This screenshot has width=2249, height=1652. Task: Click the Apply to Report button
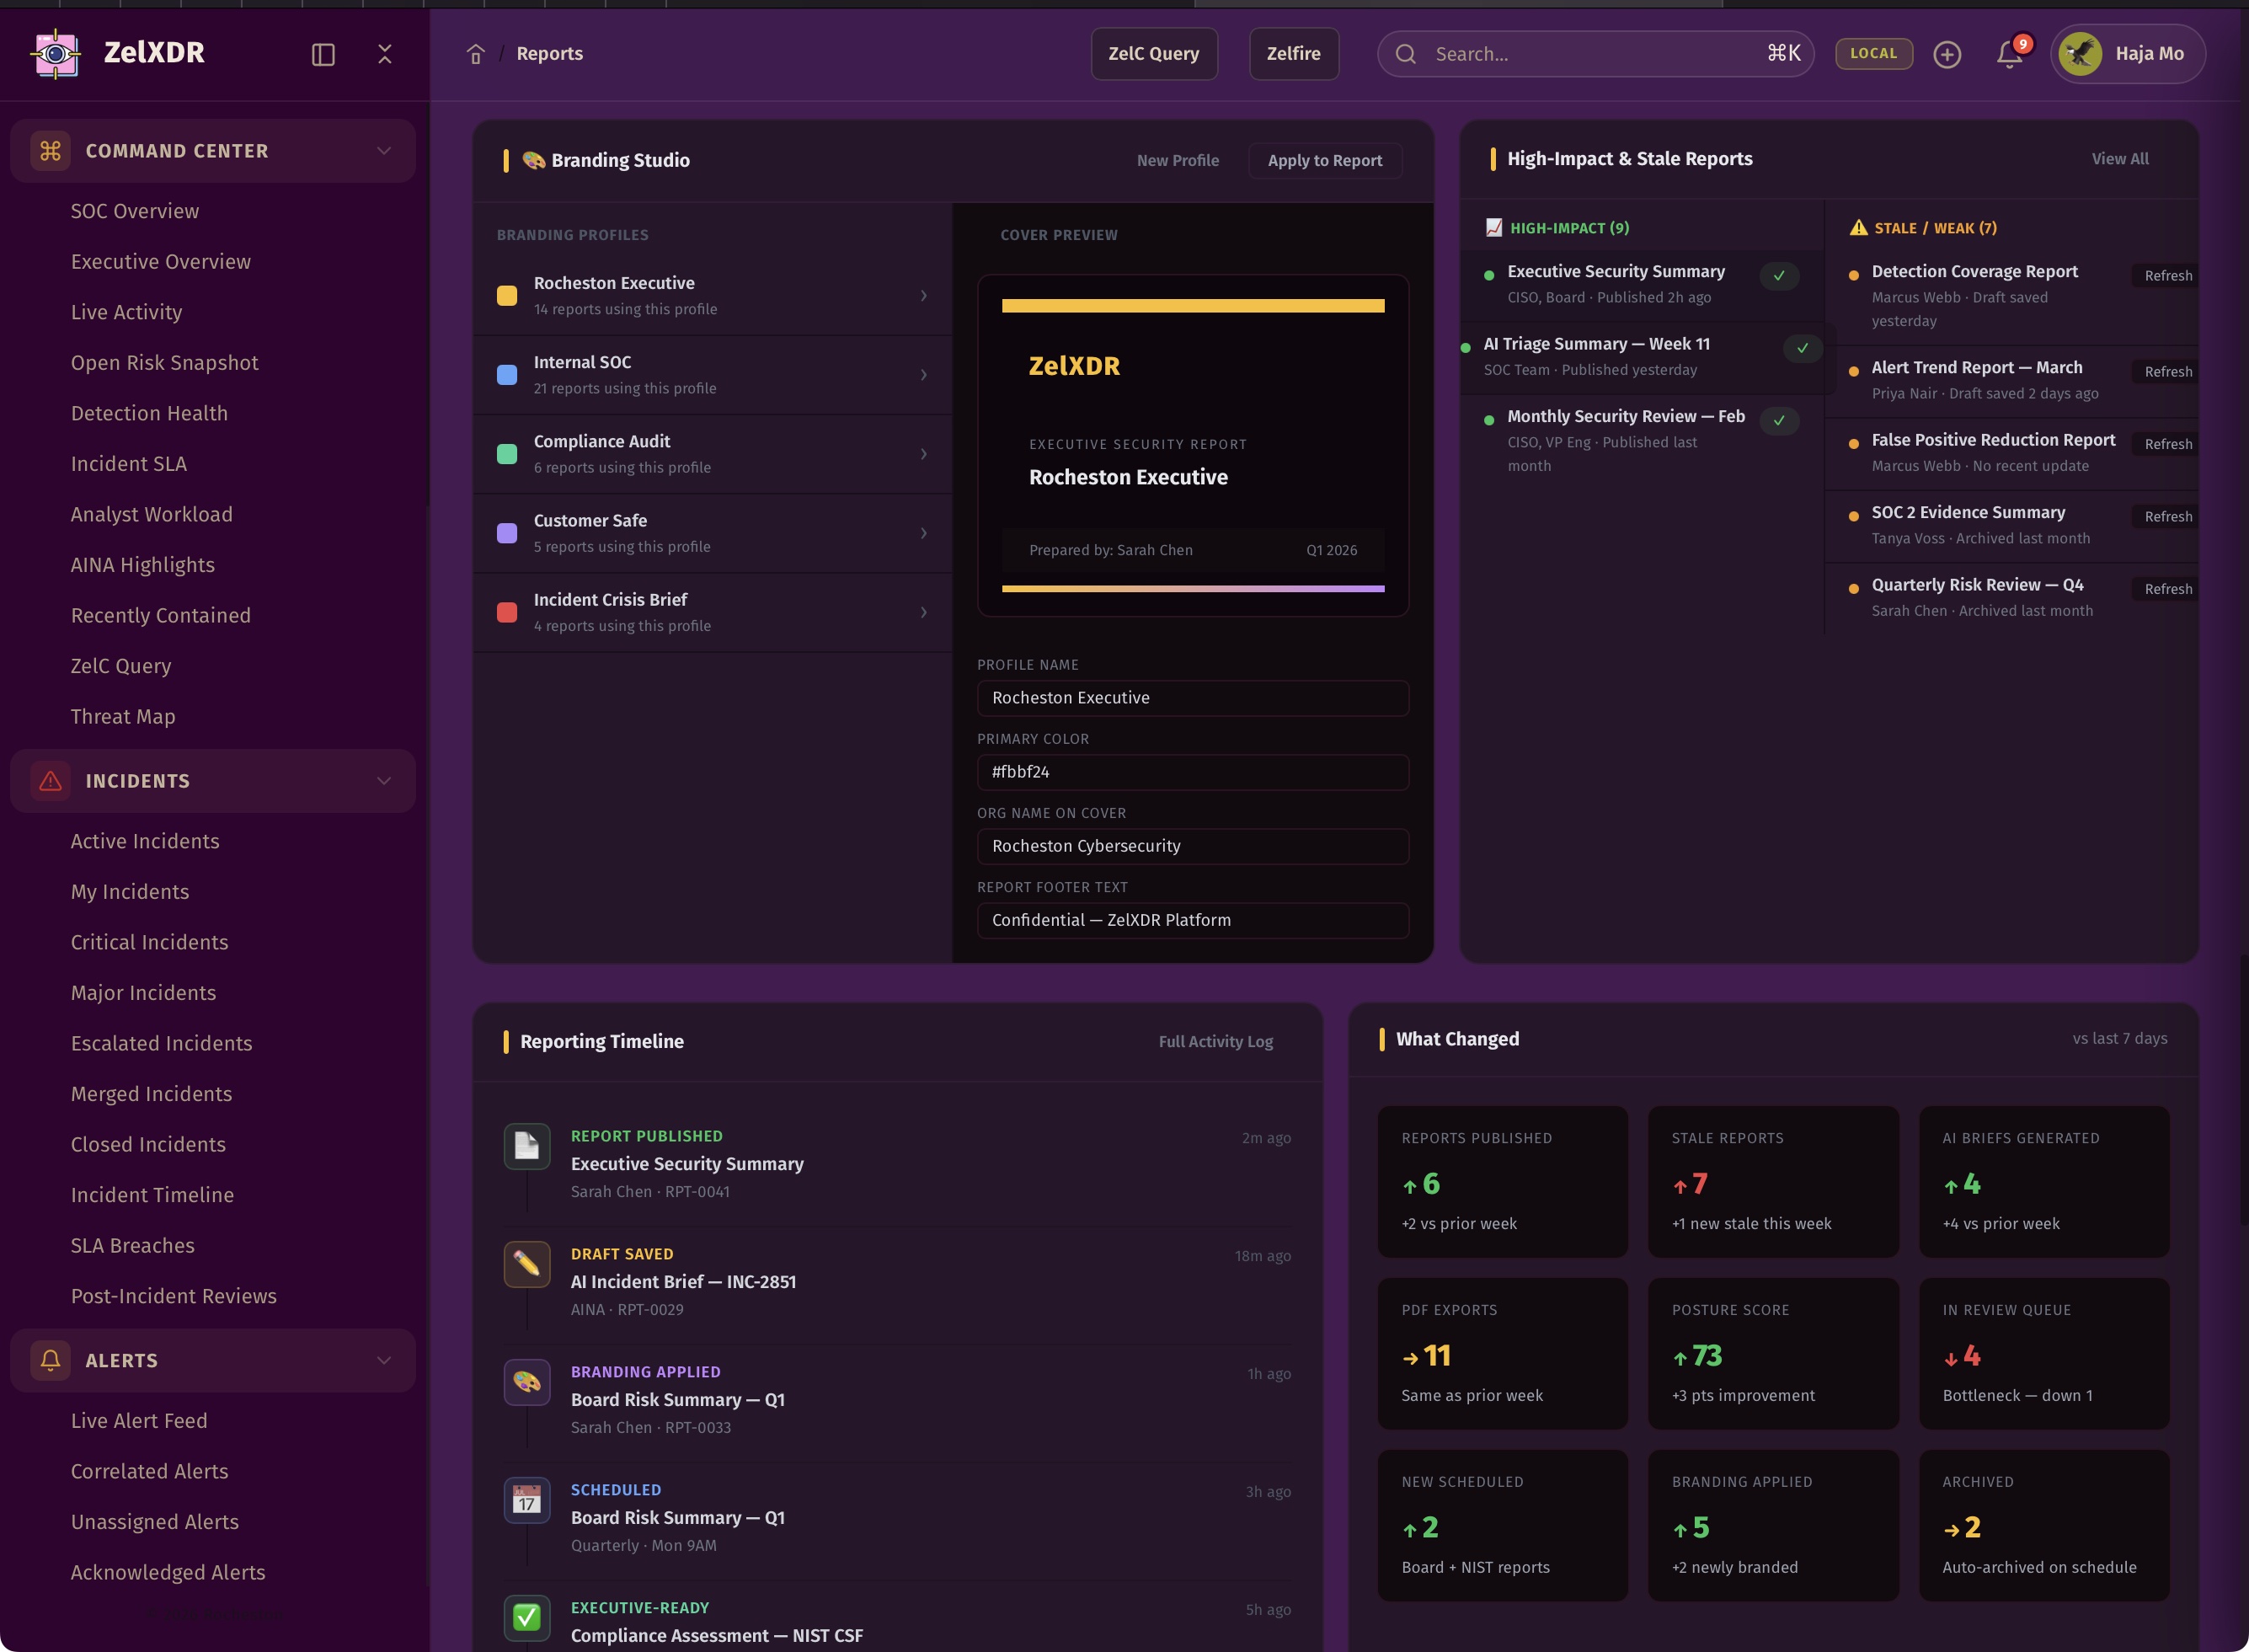1324,160
